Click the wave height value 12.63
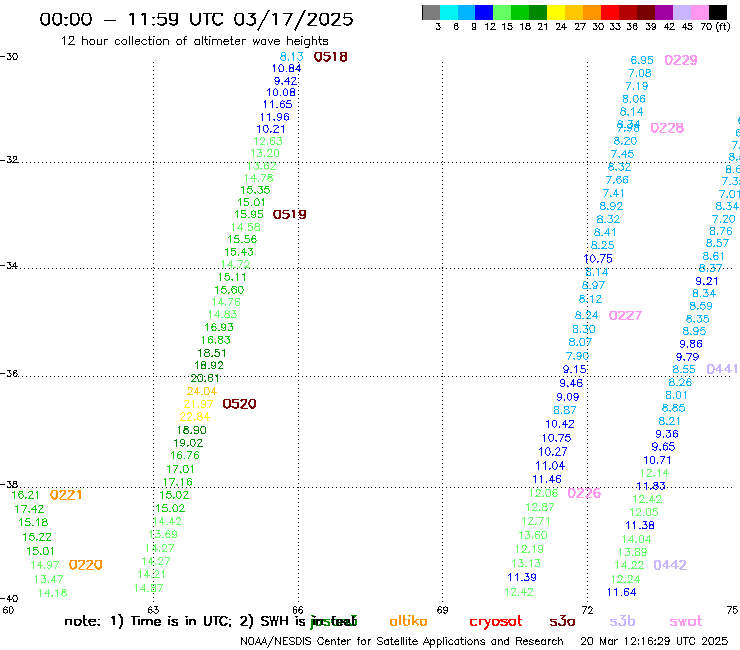 pyautogui.click(x=268, y=141)
